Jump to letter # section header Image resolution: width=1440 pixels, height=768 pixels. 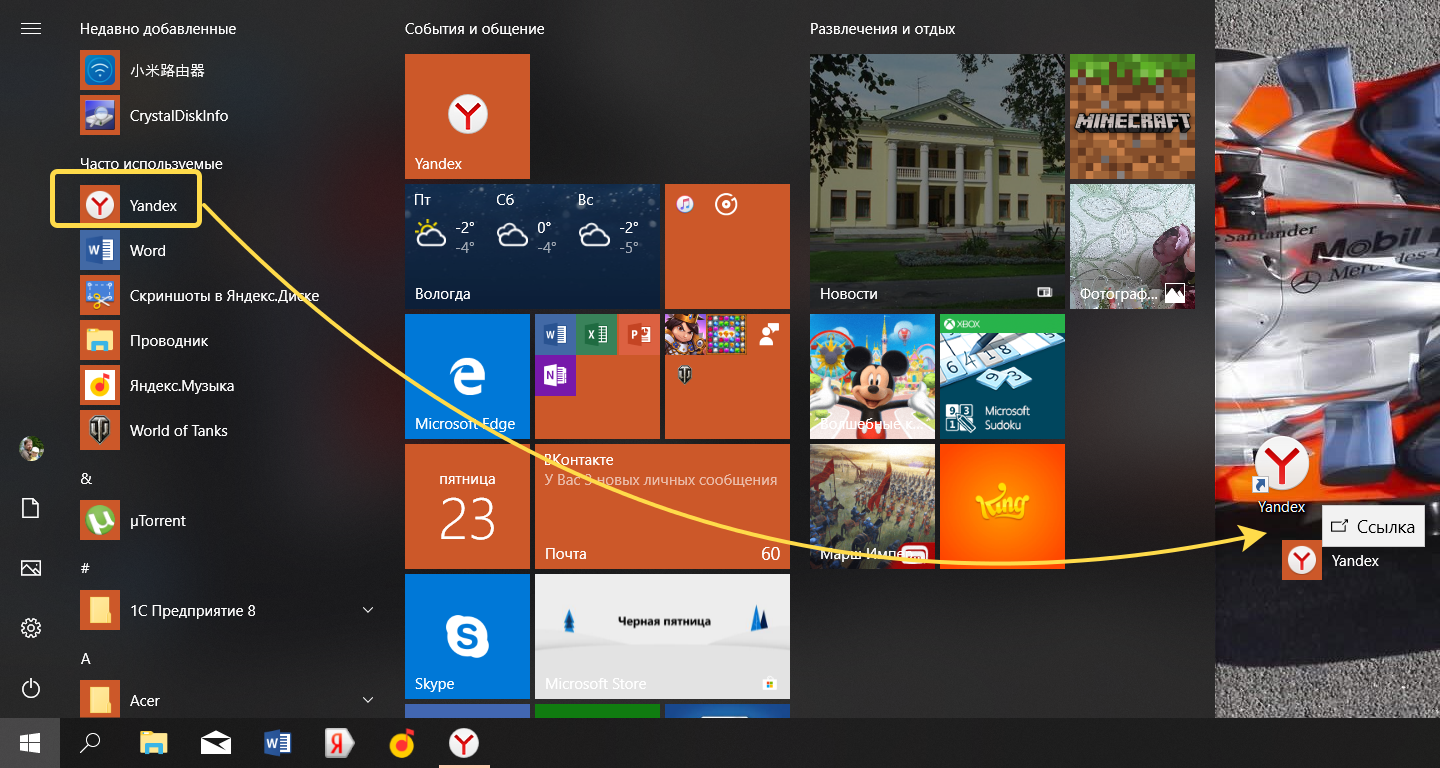pos(85,568)
